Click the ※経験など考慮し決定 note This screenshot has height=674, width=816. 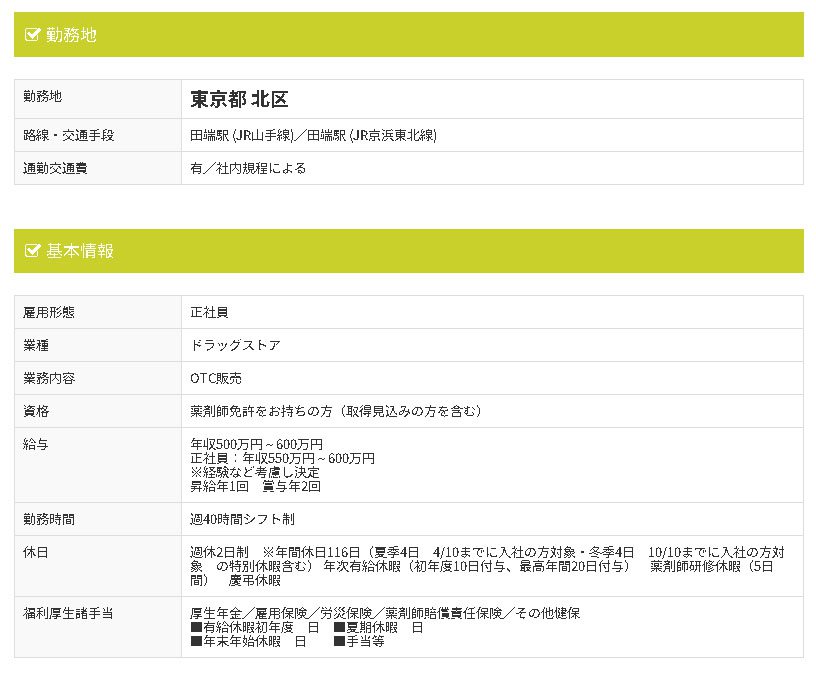point(255,473)
